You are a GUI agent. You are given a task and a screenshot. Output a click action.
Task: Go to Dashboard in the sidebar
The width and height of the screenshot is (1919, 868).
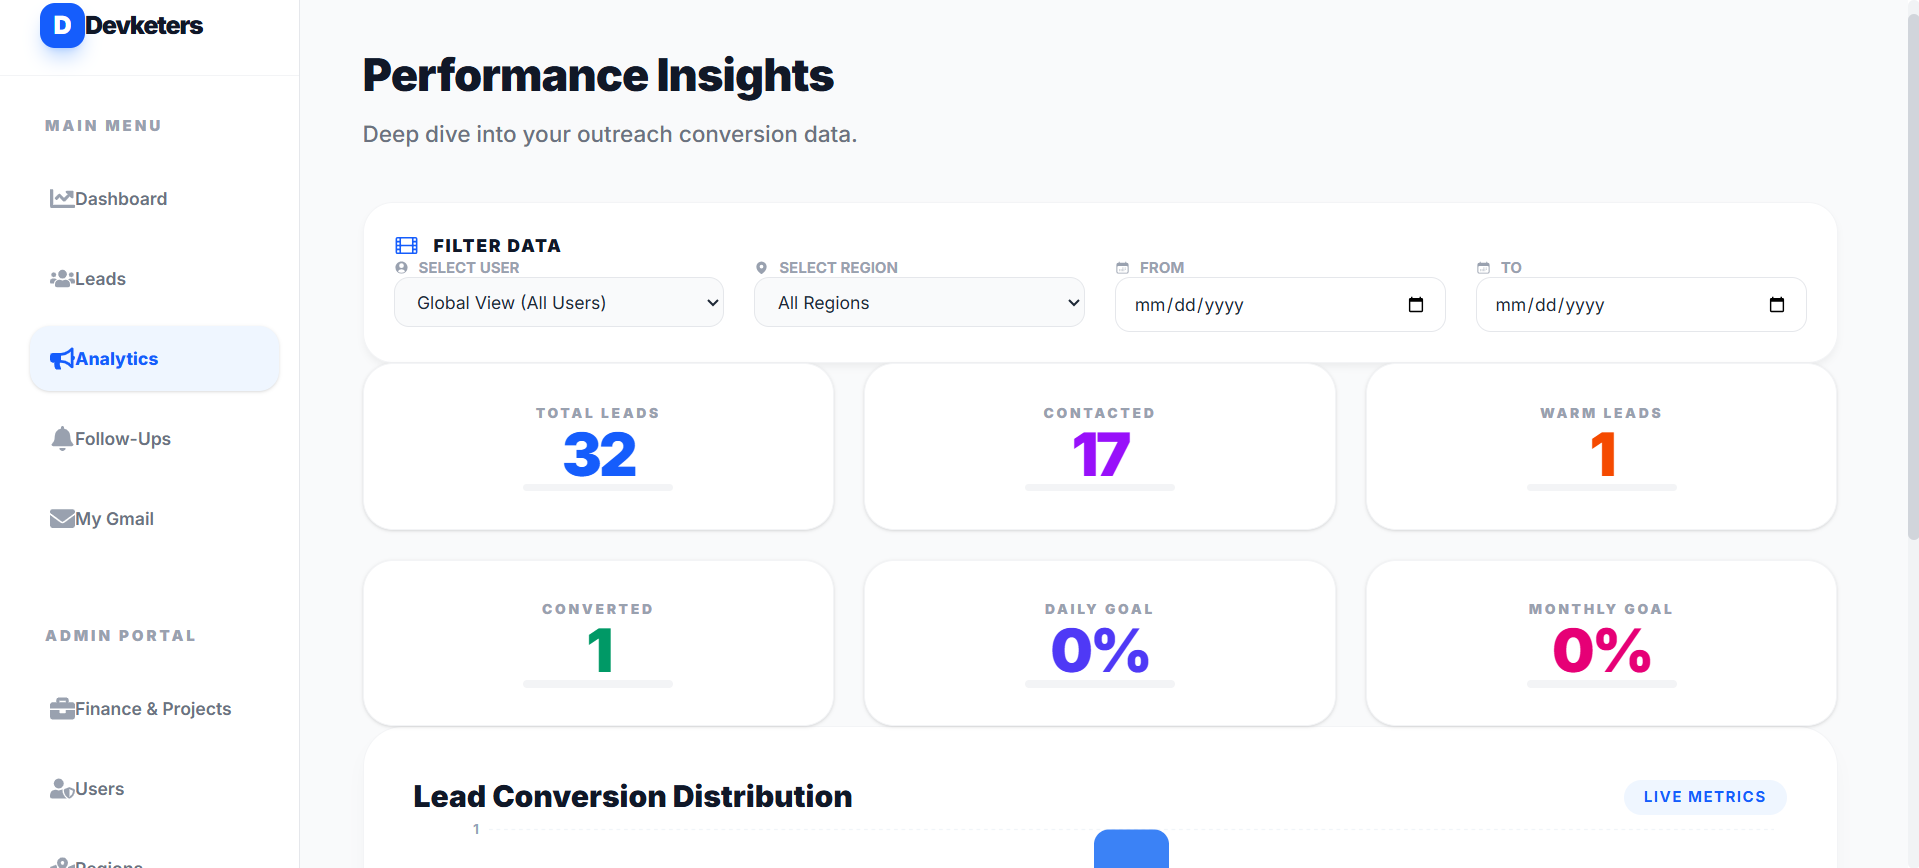point(154,199)
